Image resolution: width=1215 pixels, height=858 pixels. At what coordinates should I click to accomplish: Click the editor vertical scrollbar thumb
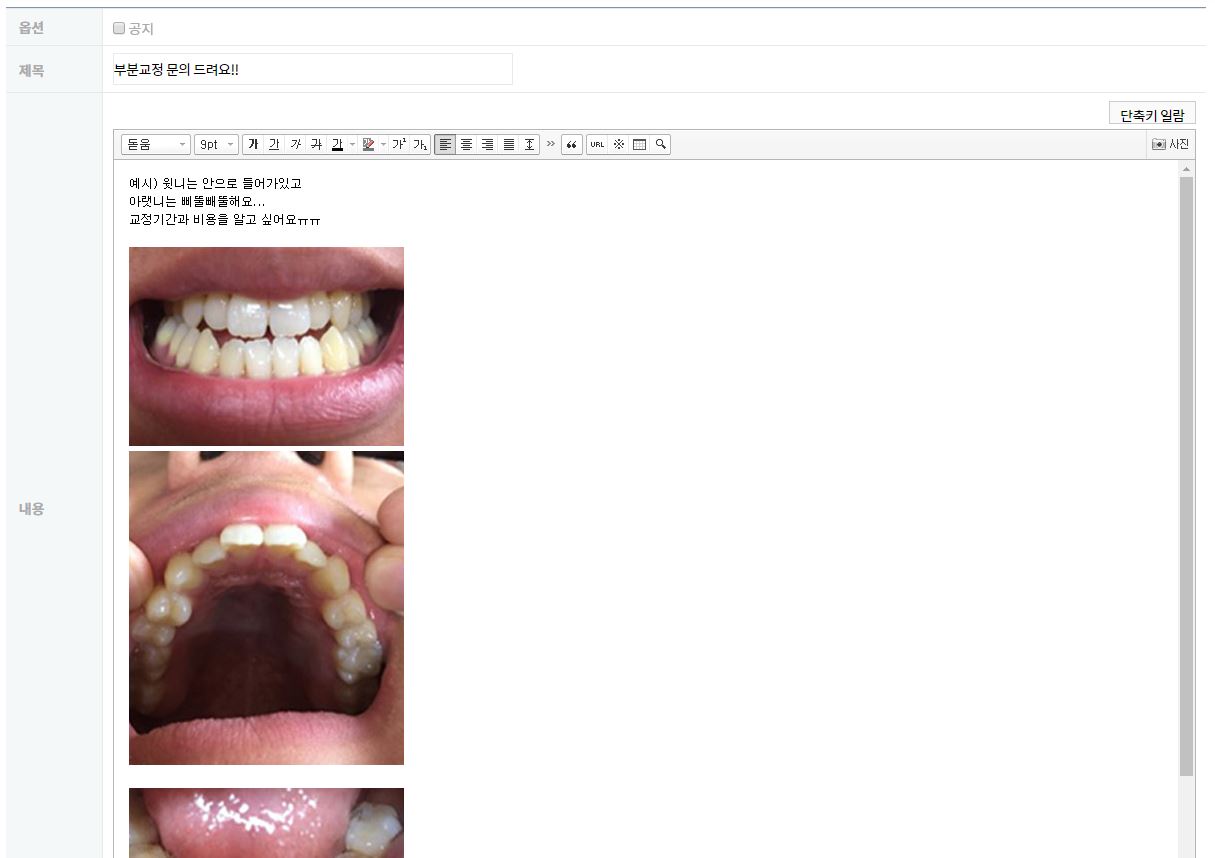[x=1186, y=476]
